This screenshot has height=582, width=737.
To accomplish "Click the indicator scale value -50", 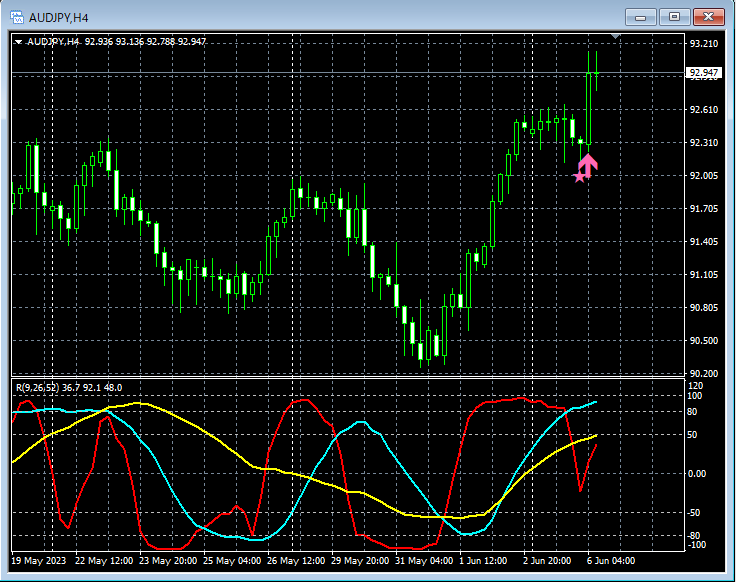I will pos(694,512).
